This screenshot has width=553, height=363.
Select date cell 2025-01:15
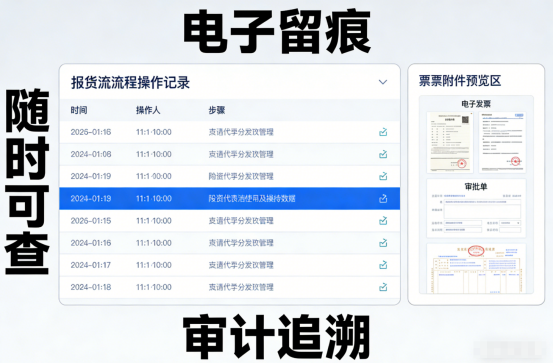tap(91, 221)
